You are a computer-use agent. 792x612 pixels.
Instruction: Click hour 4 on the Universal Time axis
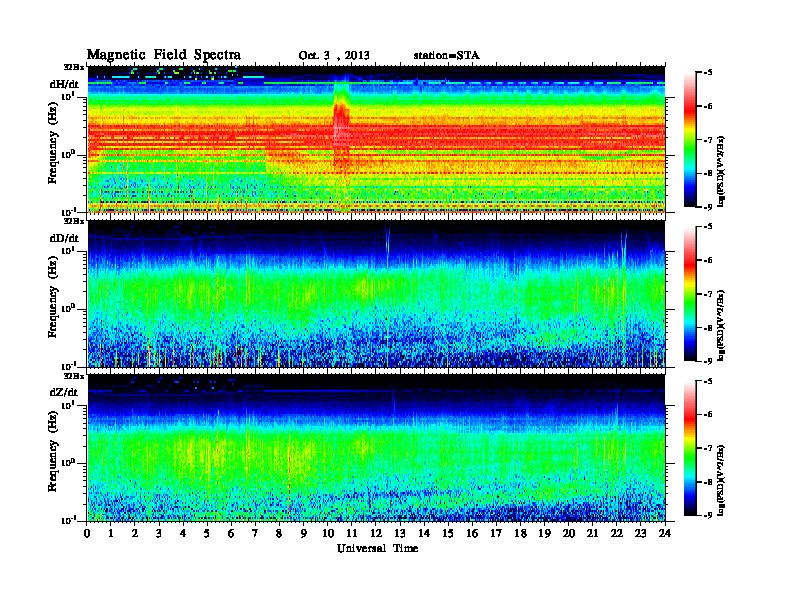[x=183, y=534]
